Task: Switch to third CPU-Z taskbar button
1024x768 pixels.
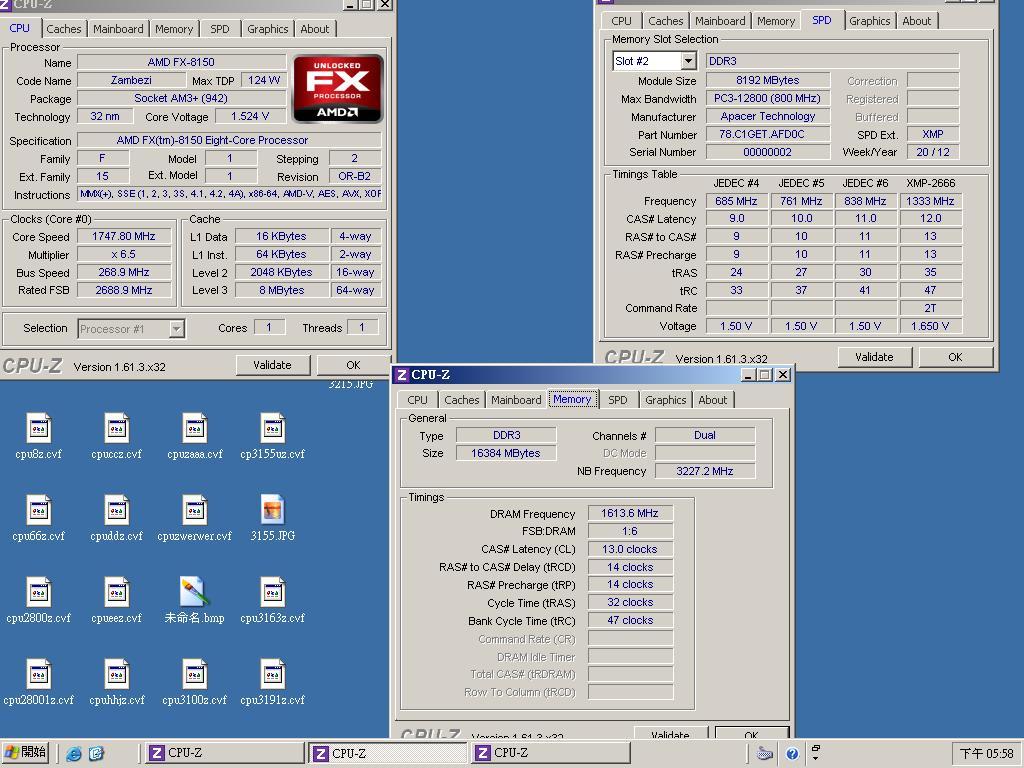Action: [x=551, y=752]
